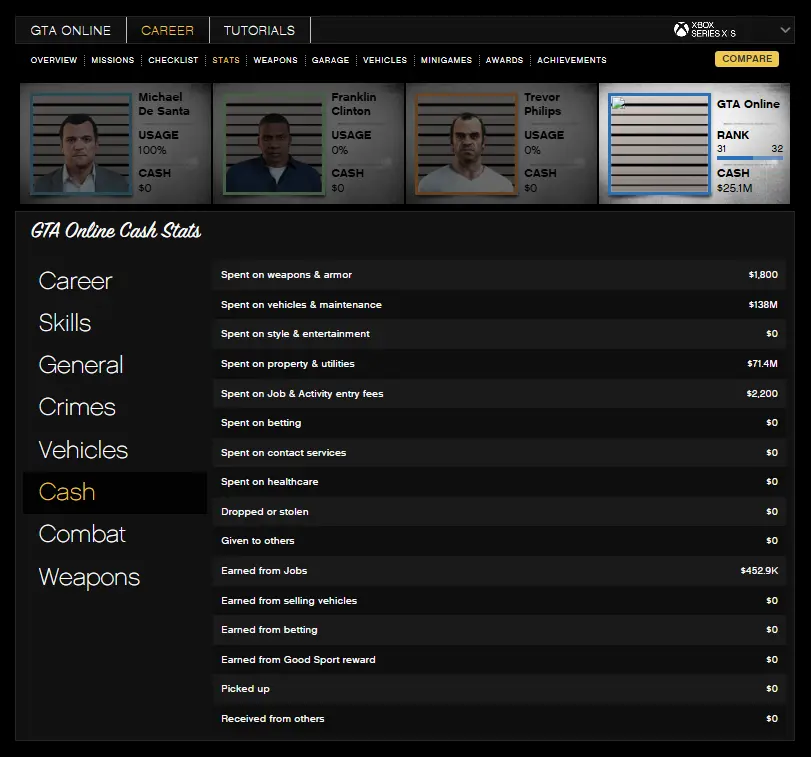Select Franklin Clinton's mugshot portrait

[x=274, y=143]
